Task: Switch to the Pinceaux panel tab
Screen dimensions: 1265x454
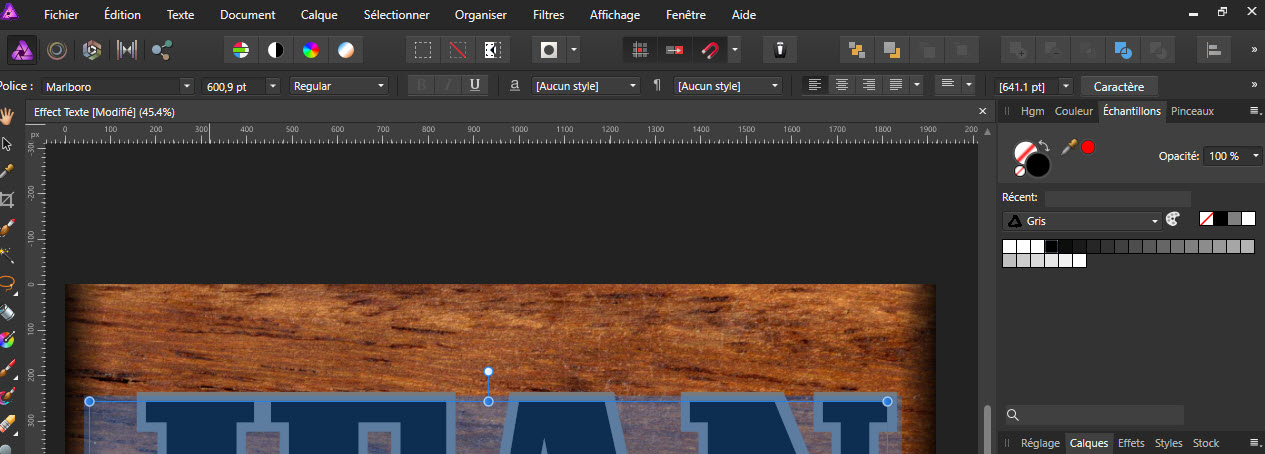Action: click(x=1192, y=111)
